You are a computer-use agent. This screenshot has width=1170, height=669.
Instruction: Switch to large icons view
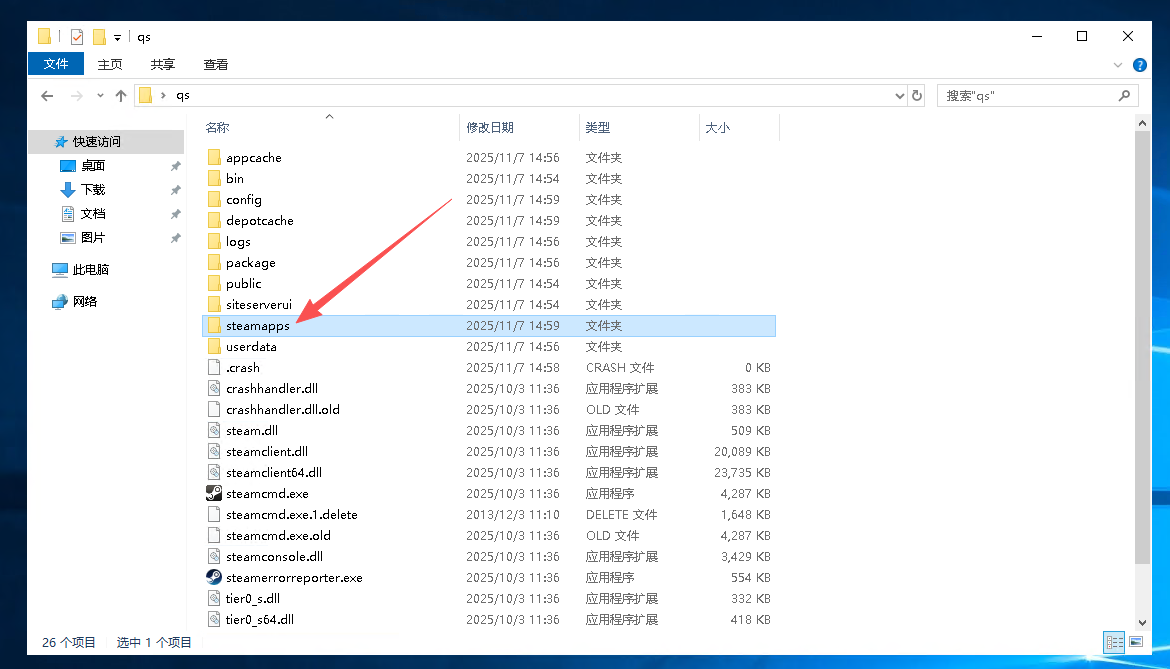pyautogui.click(x=1135, y=642)
